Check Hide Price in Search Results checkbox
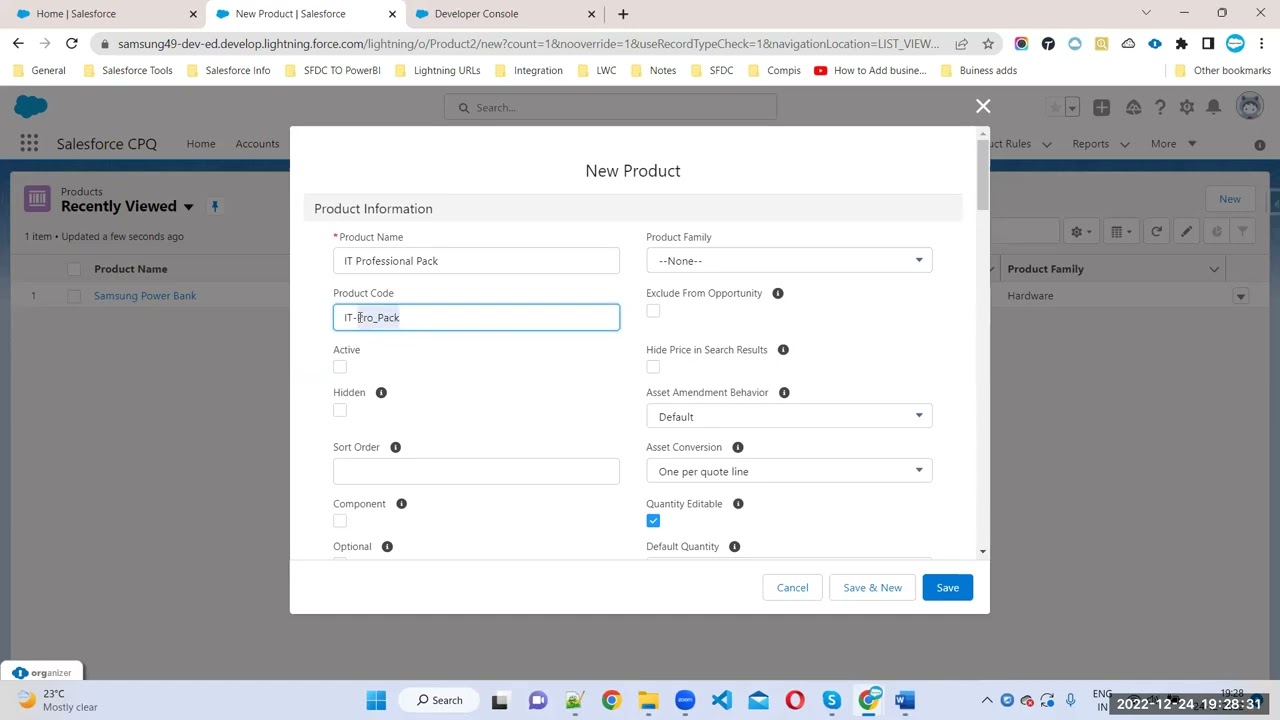This screenshot has width=1280, height=720. [653, 367]
